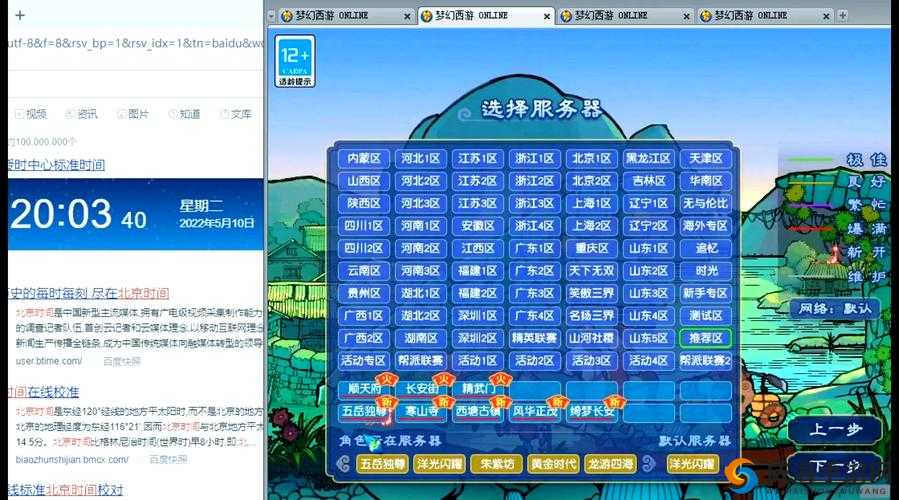
Task: Select the 广东4区 server region
Action: [534, 315]
